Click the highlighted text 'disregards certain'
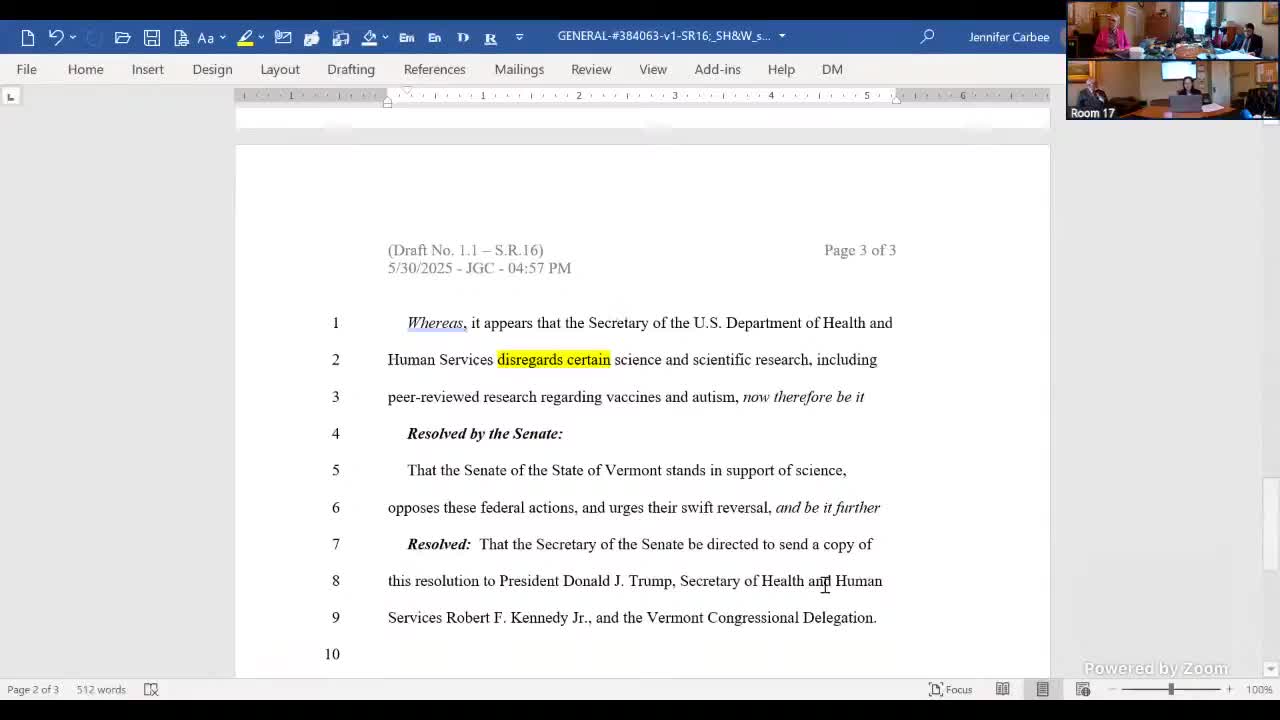Image resolution: width=1280 pixels, height=720 pixels. click(x=554, y=360)
